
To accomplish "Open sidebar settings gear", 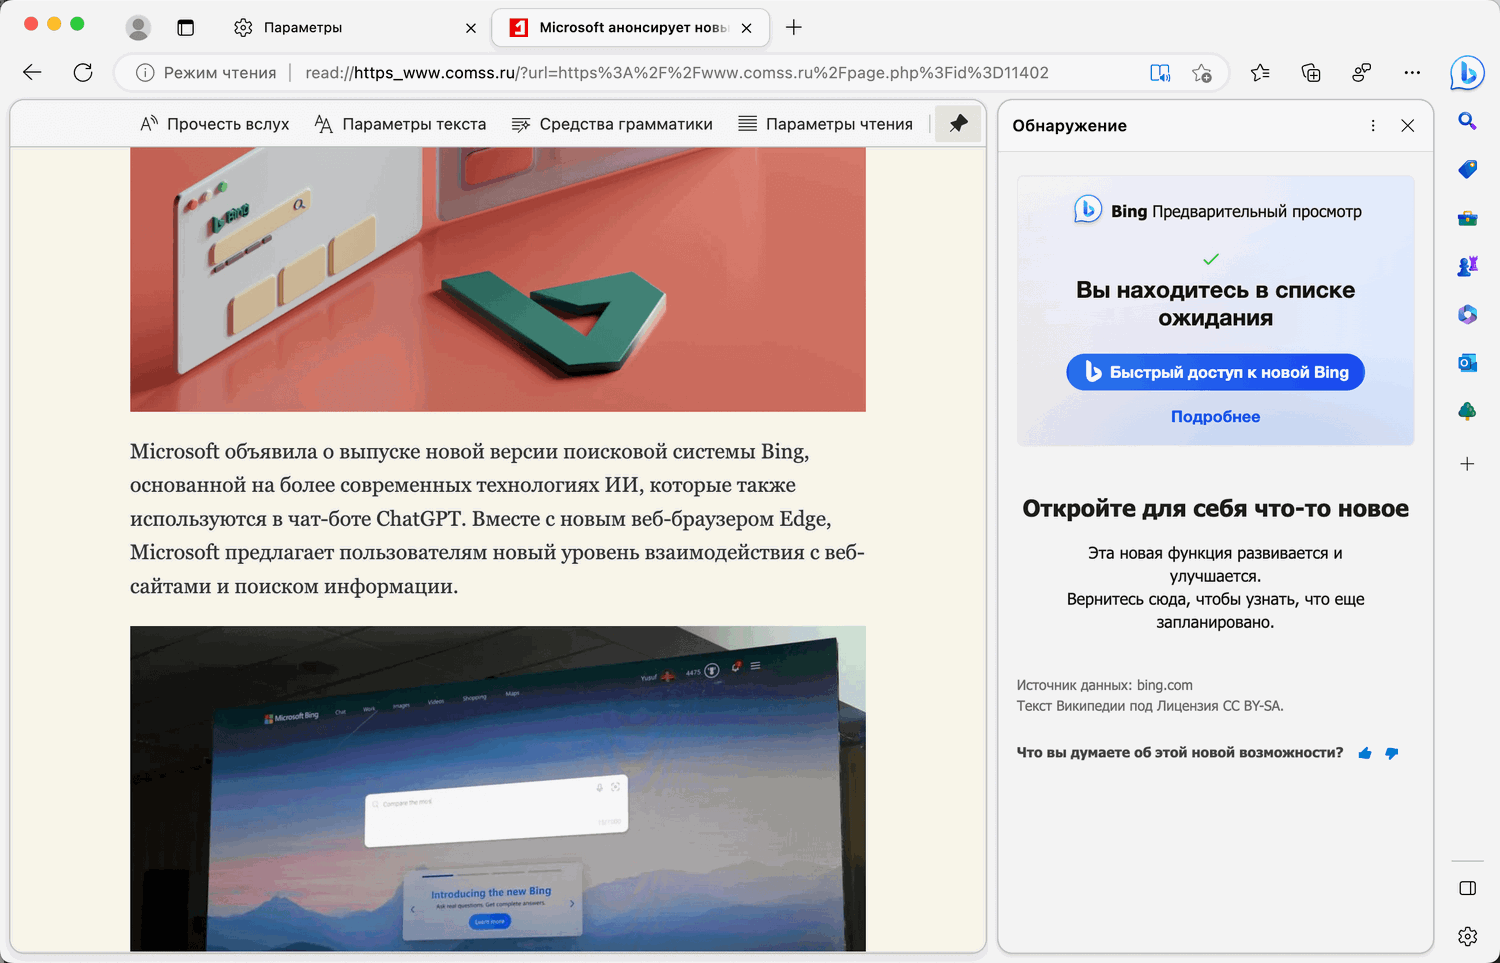I will (x=1467, y=936).
